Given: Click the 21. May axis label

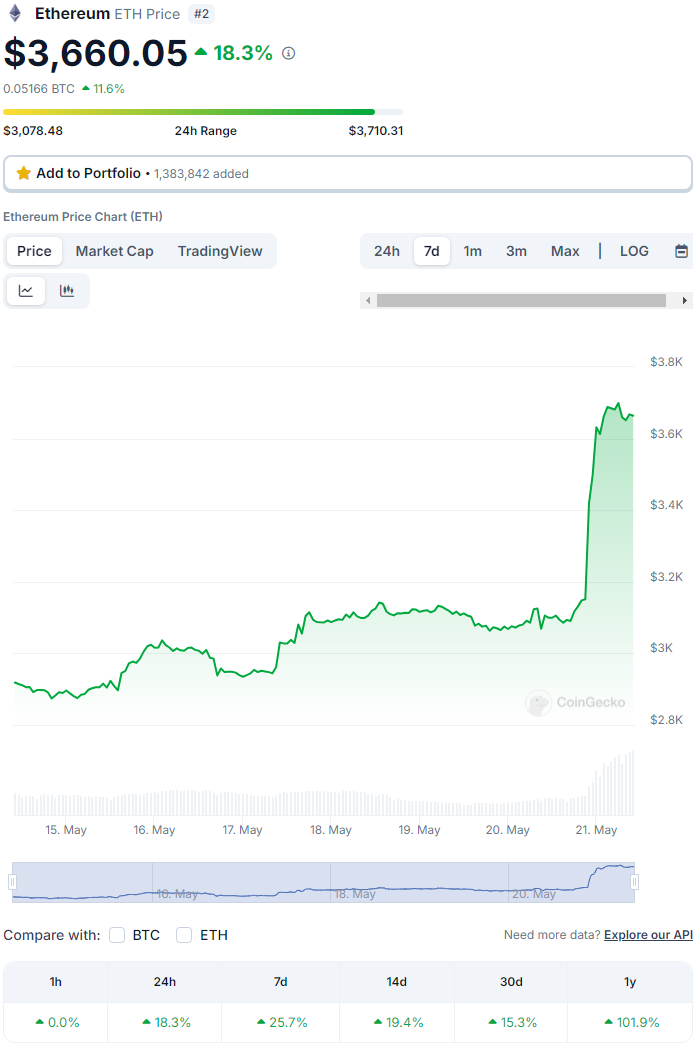Looking at the screenshot, I should 596,830.
